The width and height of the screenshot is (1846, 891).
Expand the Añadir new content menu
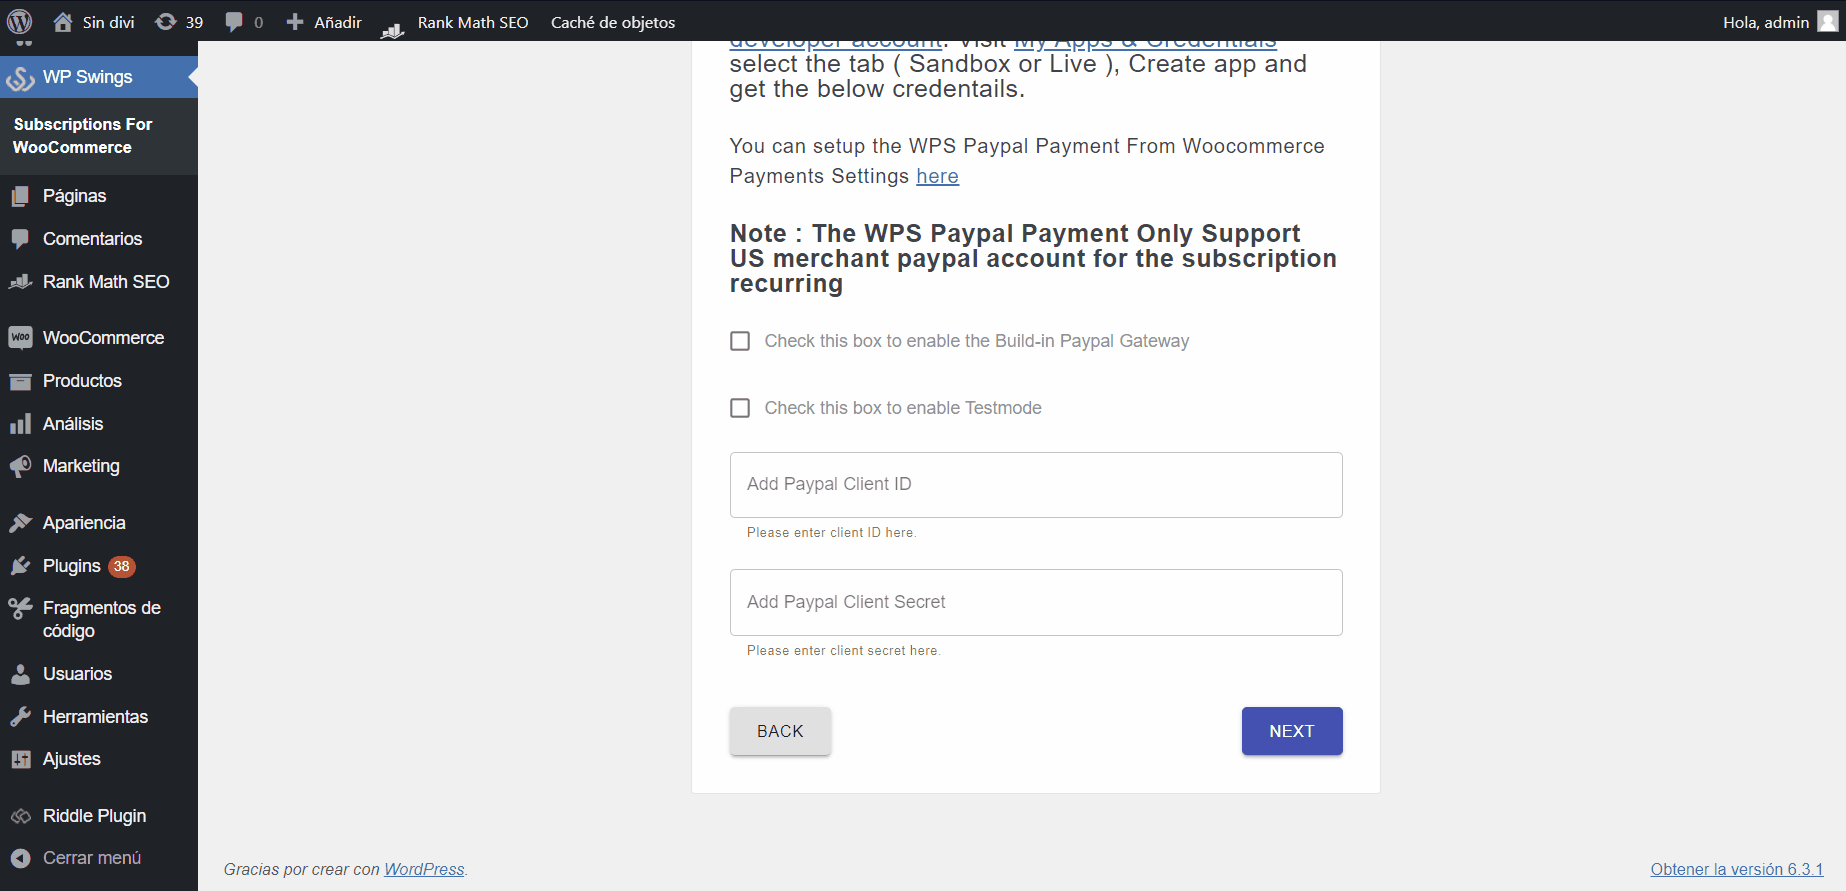click(x=324, y=22)
